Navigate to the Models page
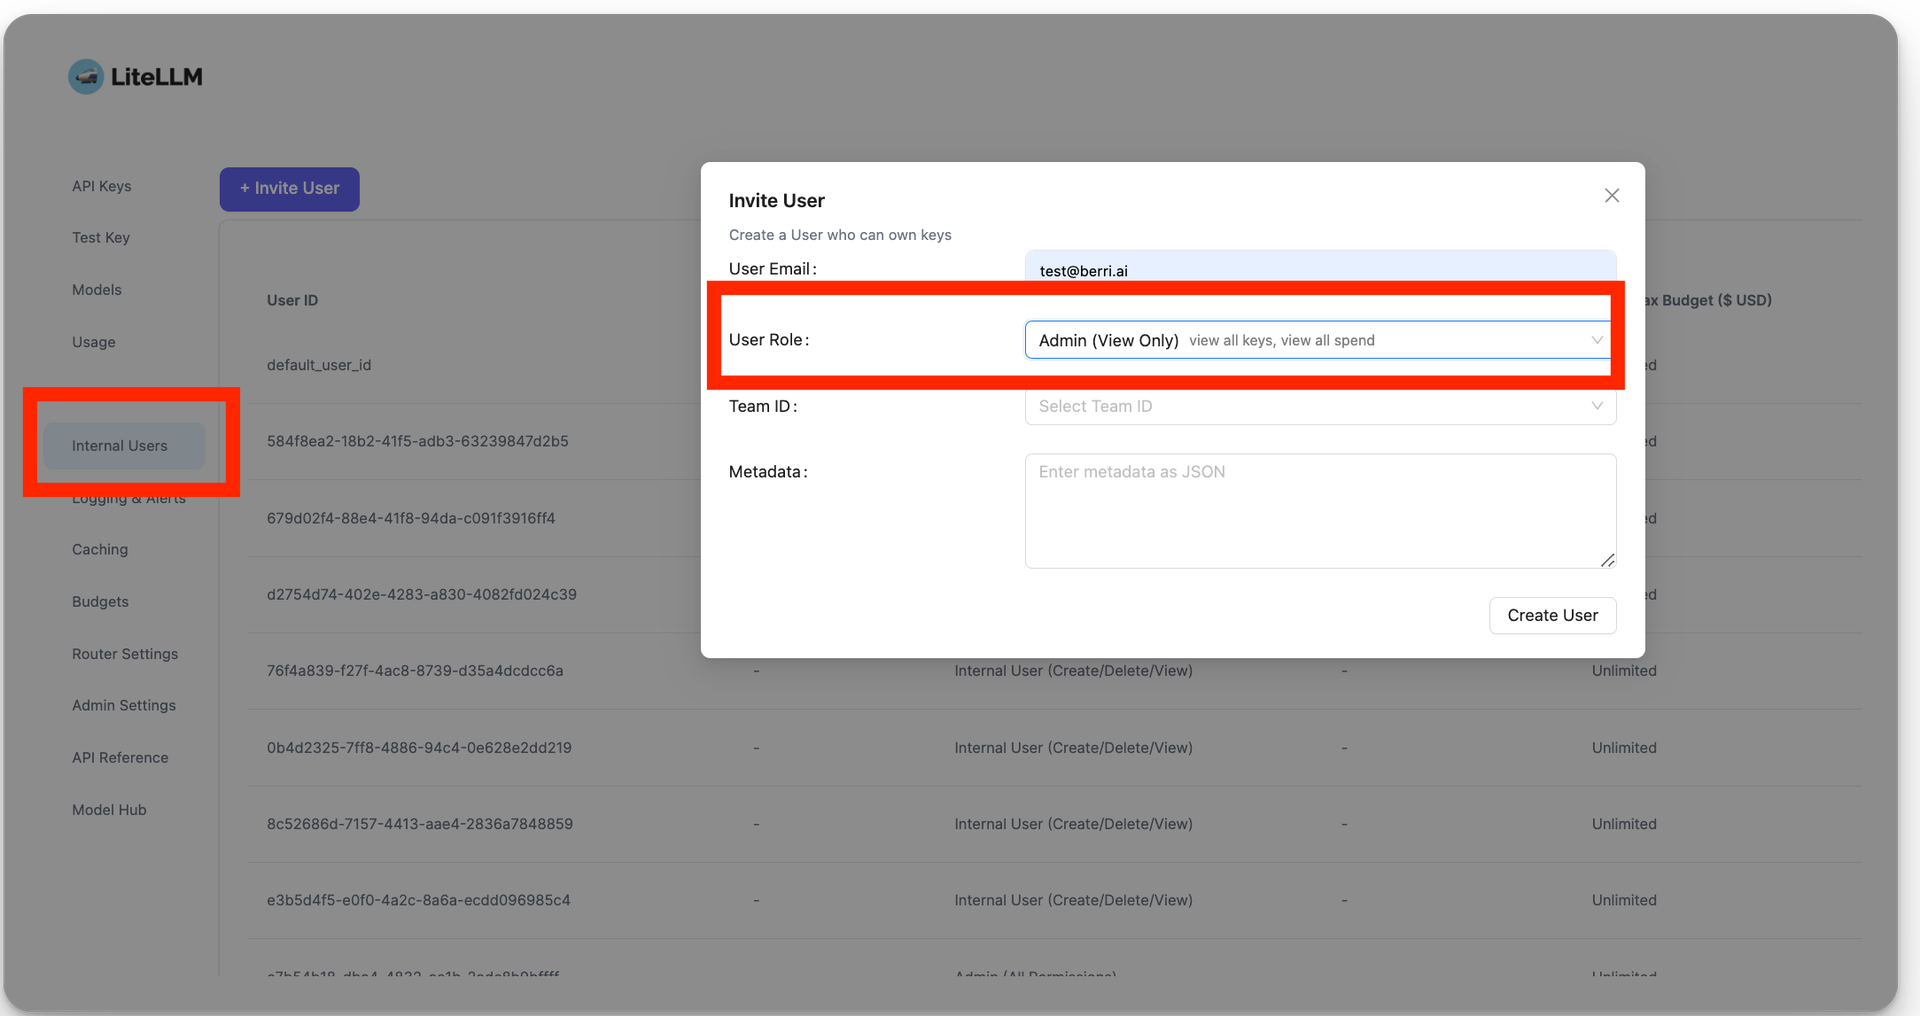 [x=96, y=289]
